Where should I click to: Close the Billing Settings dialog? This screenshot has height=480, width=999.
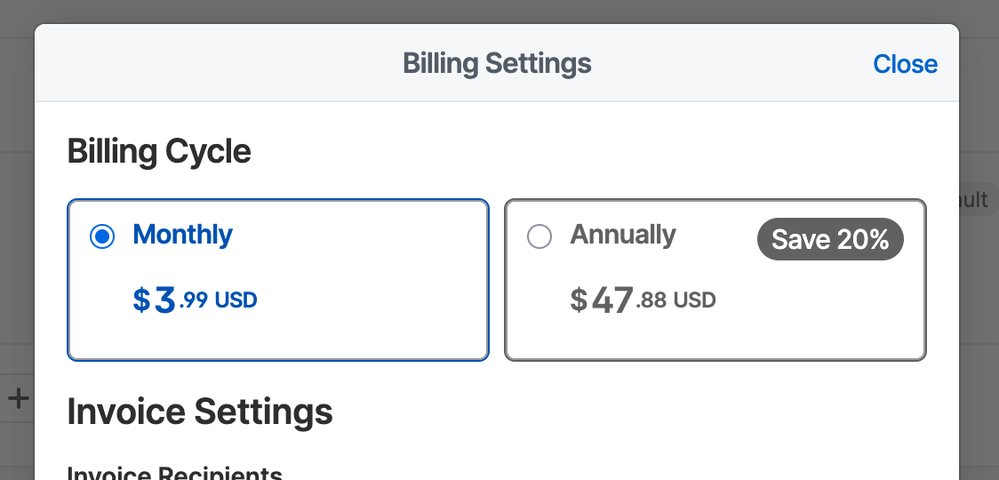coord(905,64)
